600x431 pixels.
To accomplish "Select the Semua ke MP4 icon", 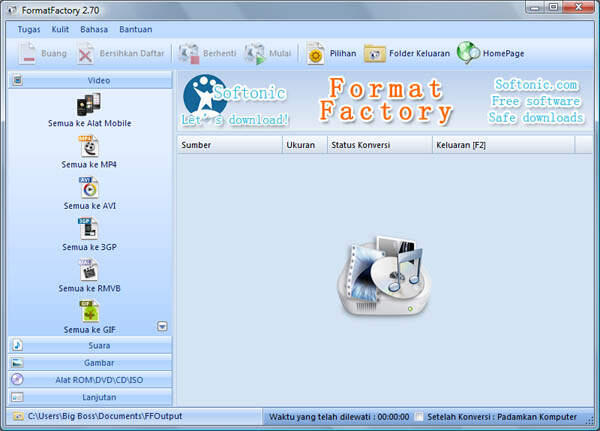I will [89, 146].
